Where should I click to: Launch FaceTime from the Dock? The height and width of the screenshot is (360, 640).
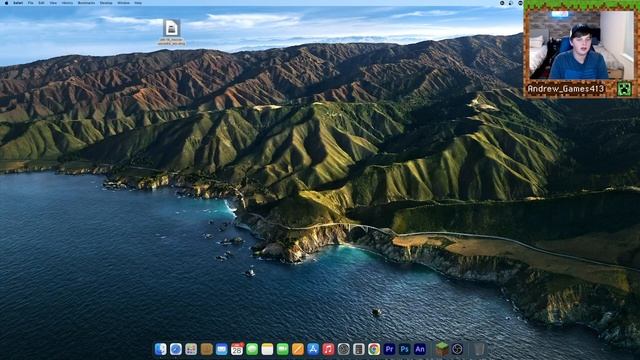click(x=282, y=349)
